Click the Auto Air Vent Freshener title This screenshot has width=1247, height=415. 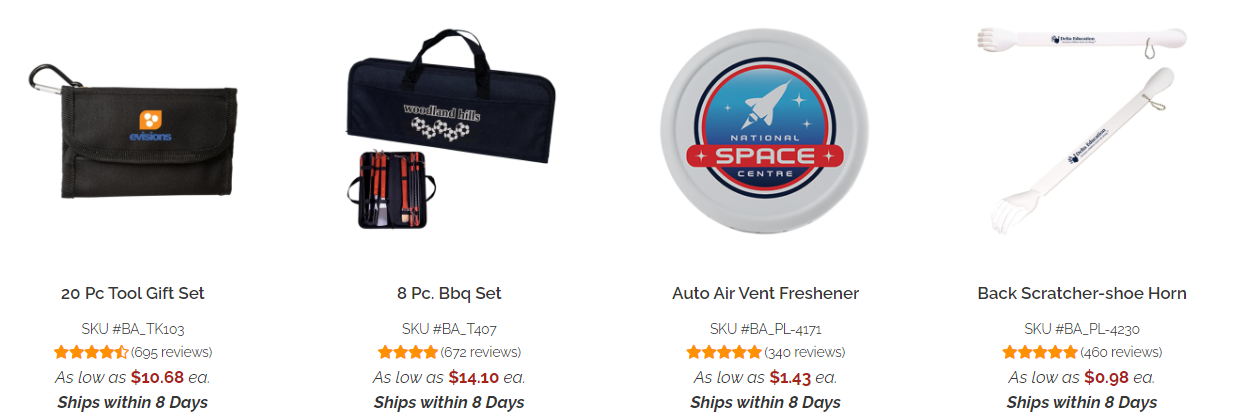pos(765,294)
